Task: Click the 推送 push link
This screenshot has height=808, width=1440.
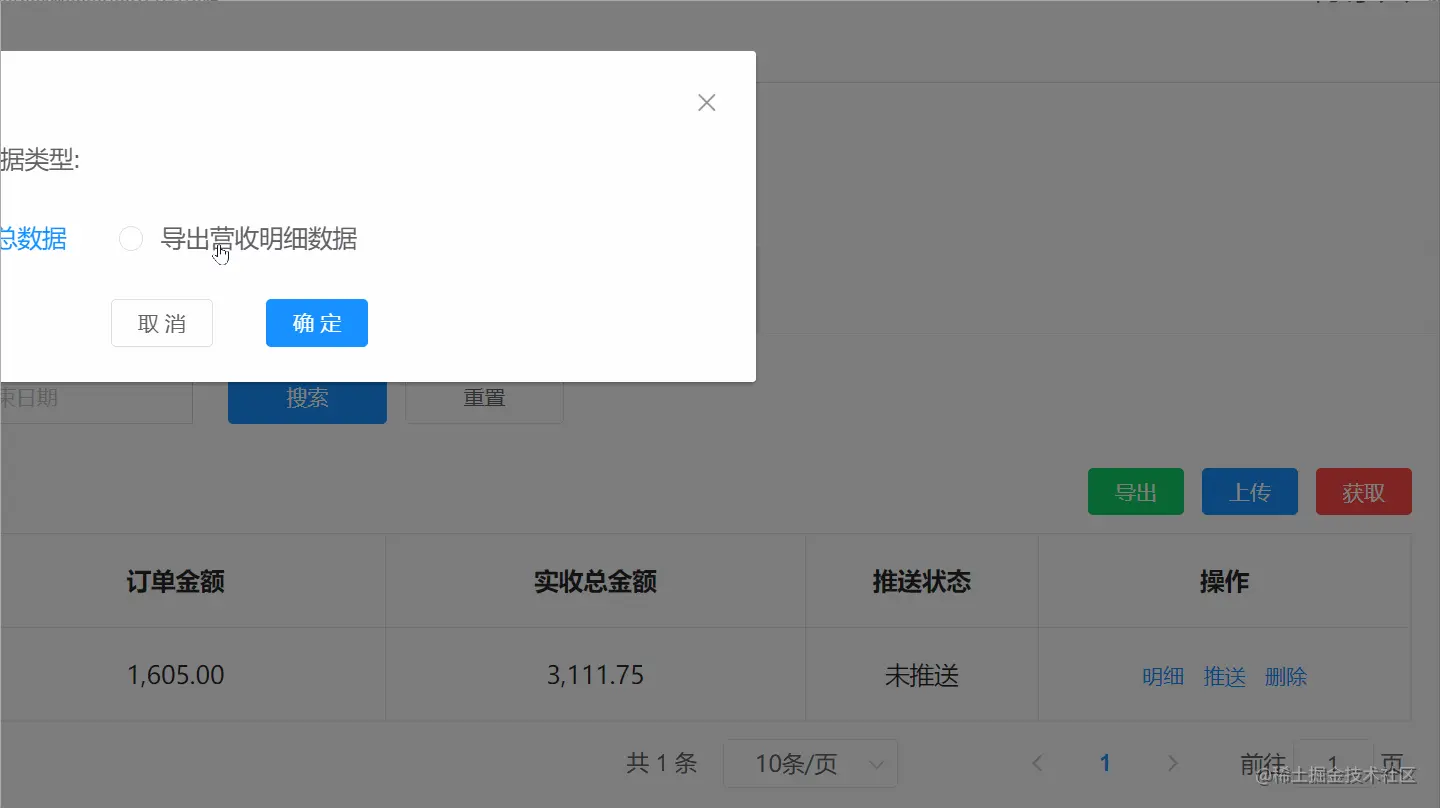Action: [1224, 676]
